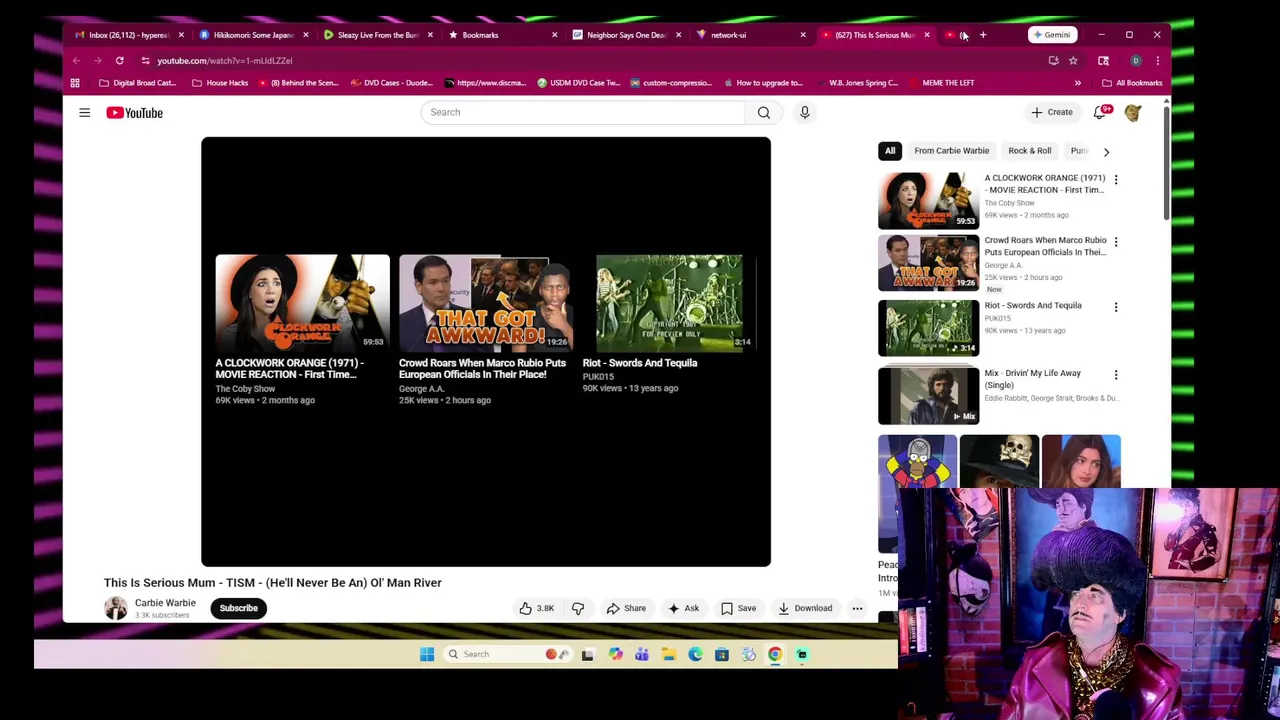Click the YouTube search input field
Viewport: 1280px width, 720px height.
(583, 112)
